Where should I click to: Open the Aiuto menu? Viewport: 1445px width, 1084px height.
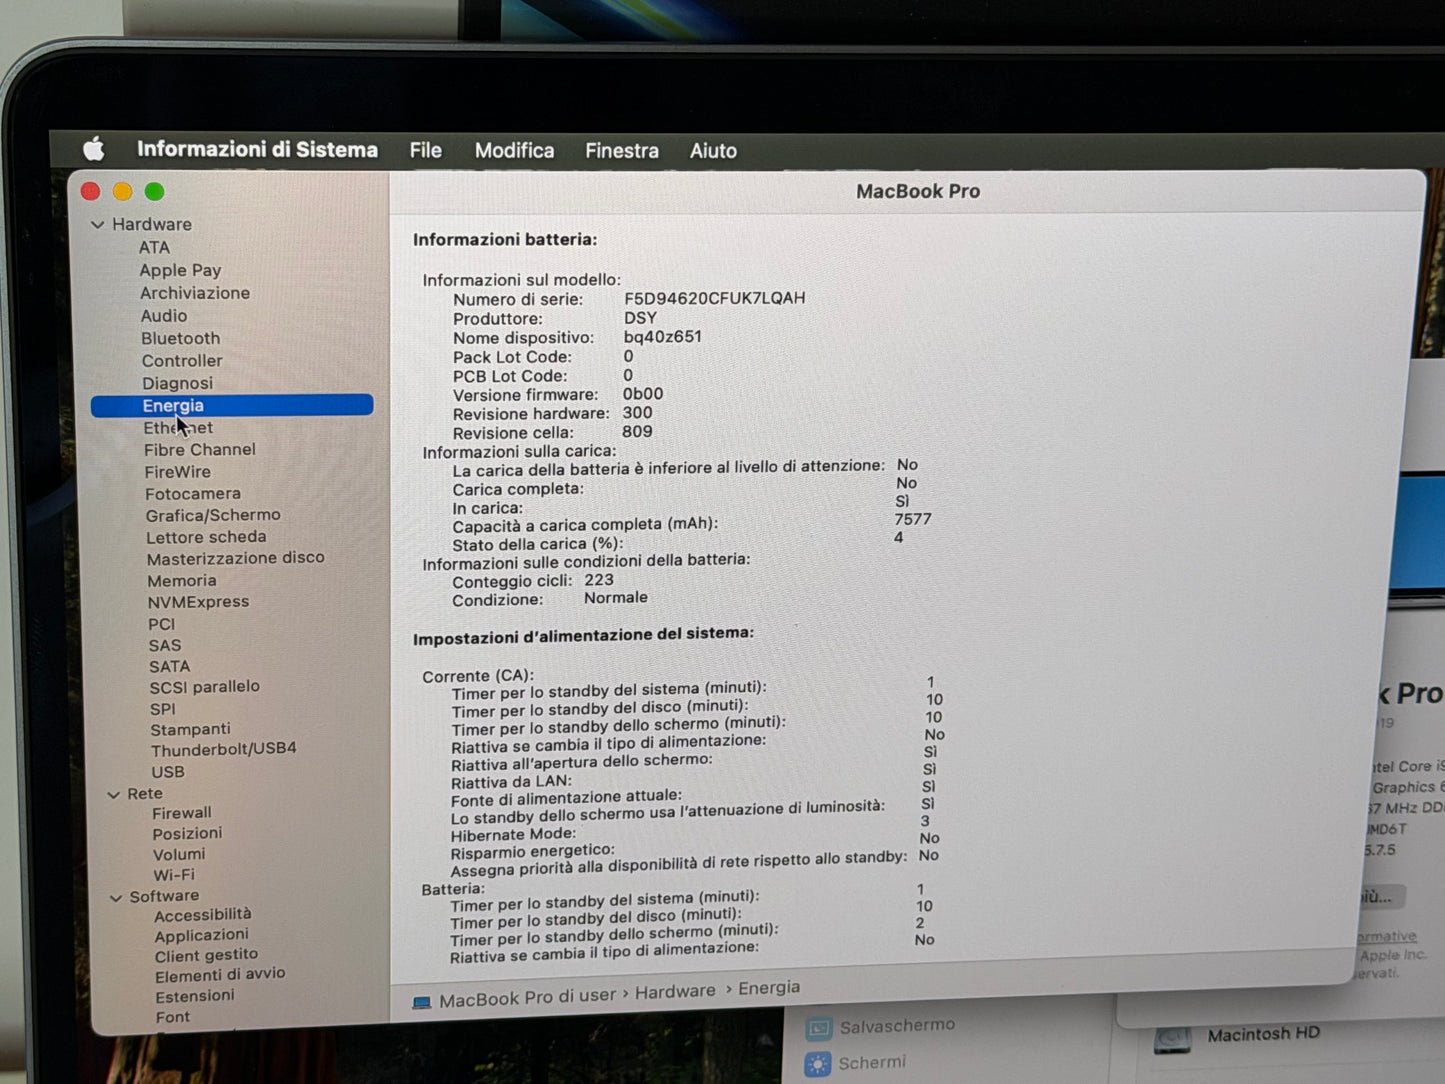pos(713,151)
